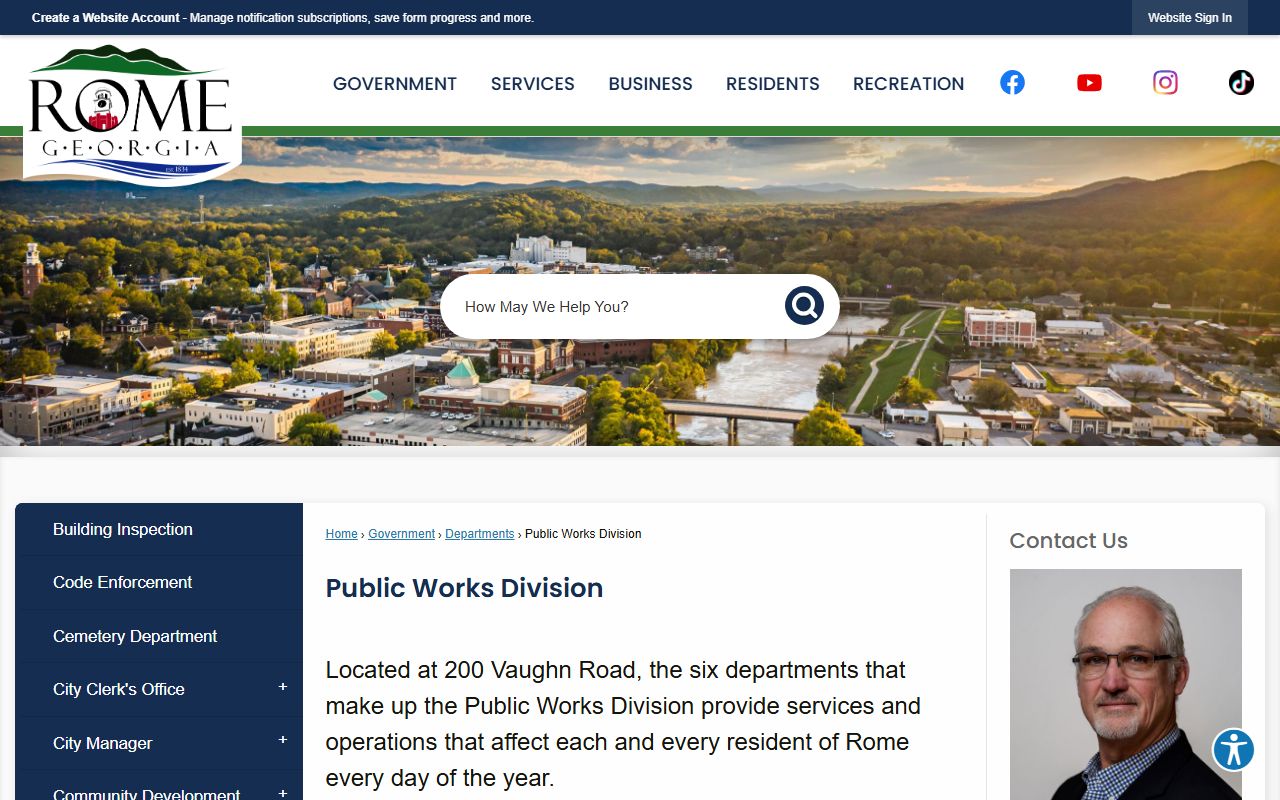The image size is (1280, 800).
Task: Open the Rome Facebook page icon
Action: (x=1012, y=83)
